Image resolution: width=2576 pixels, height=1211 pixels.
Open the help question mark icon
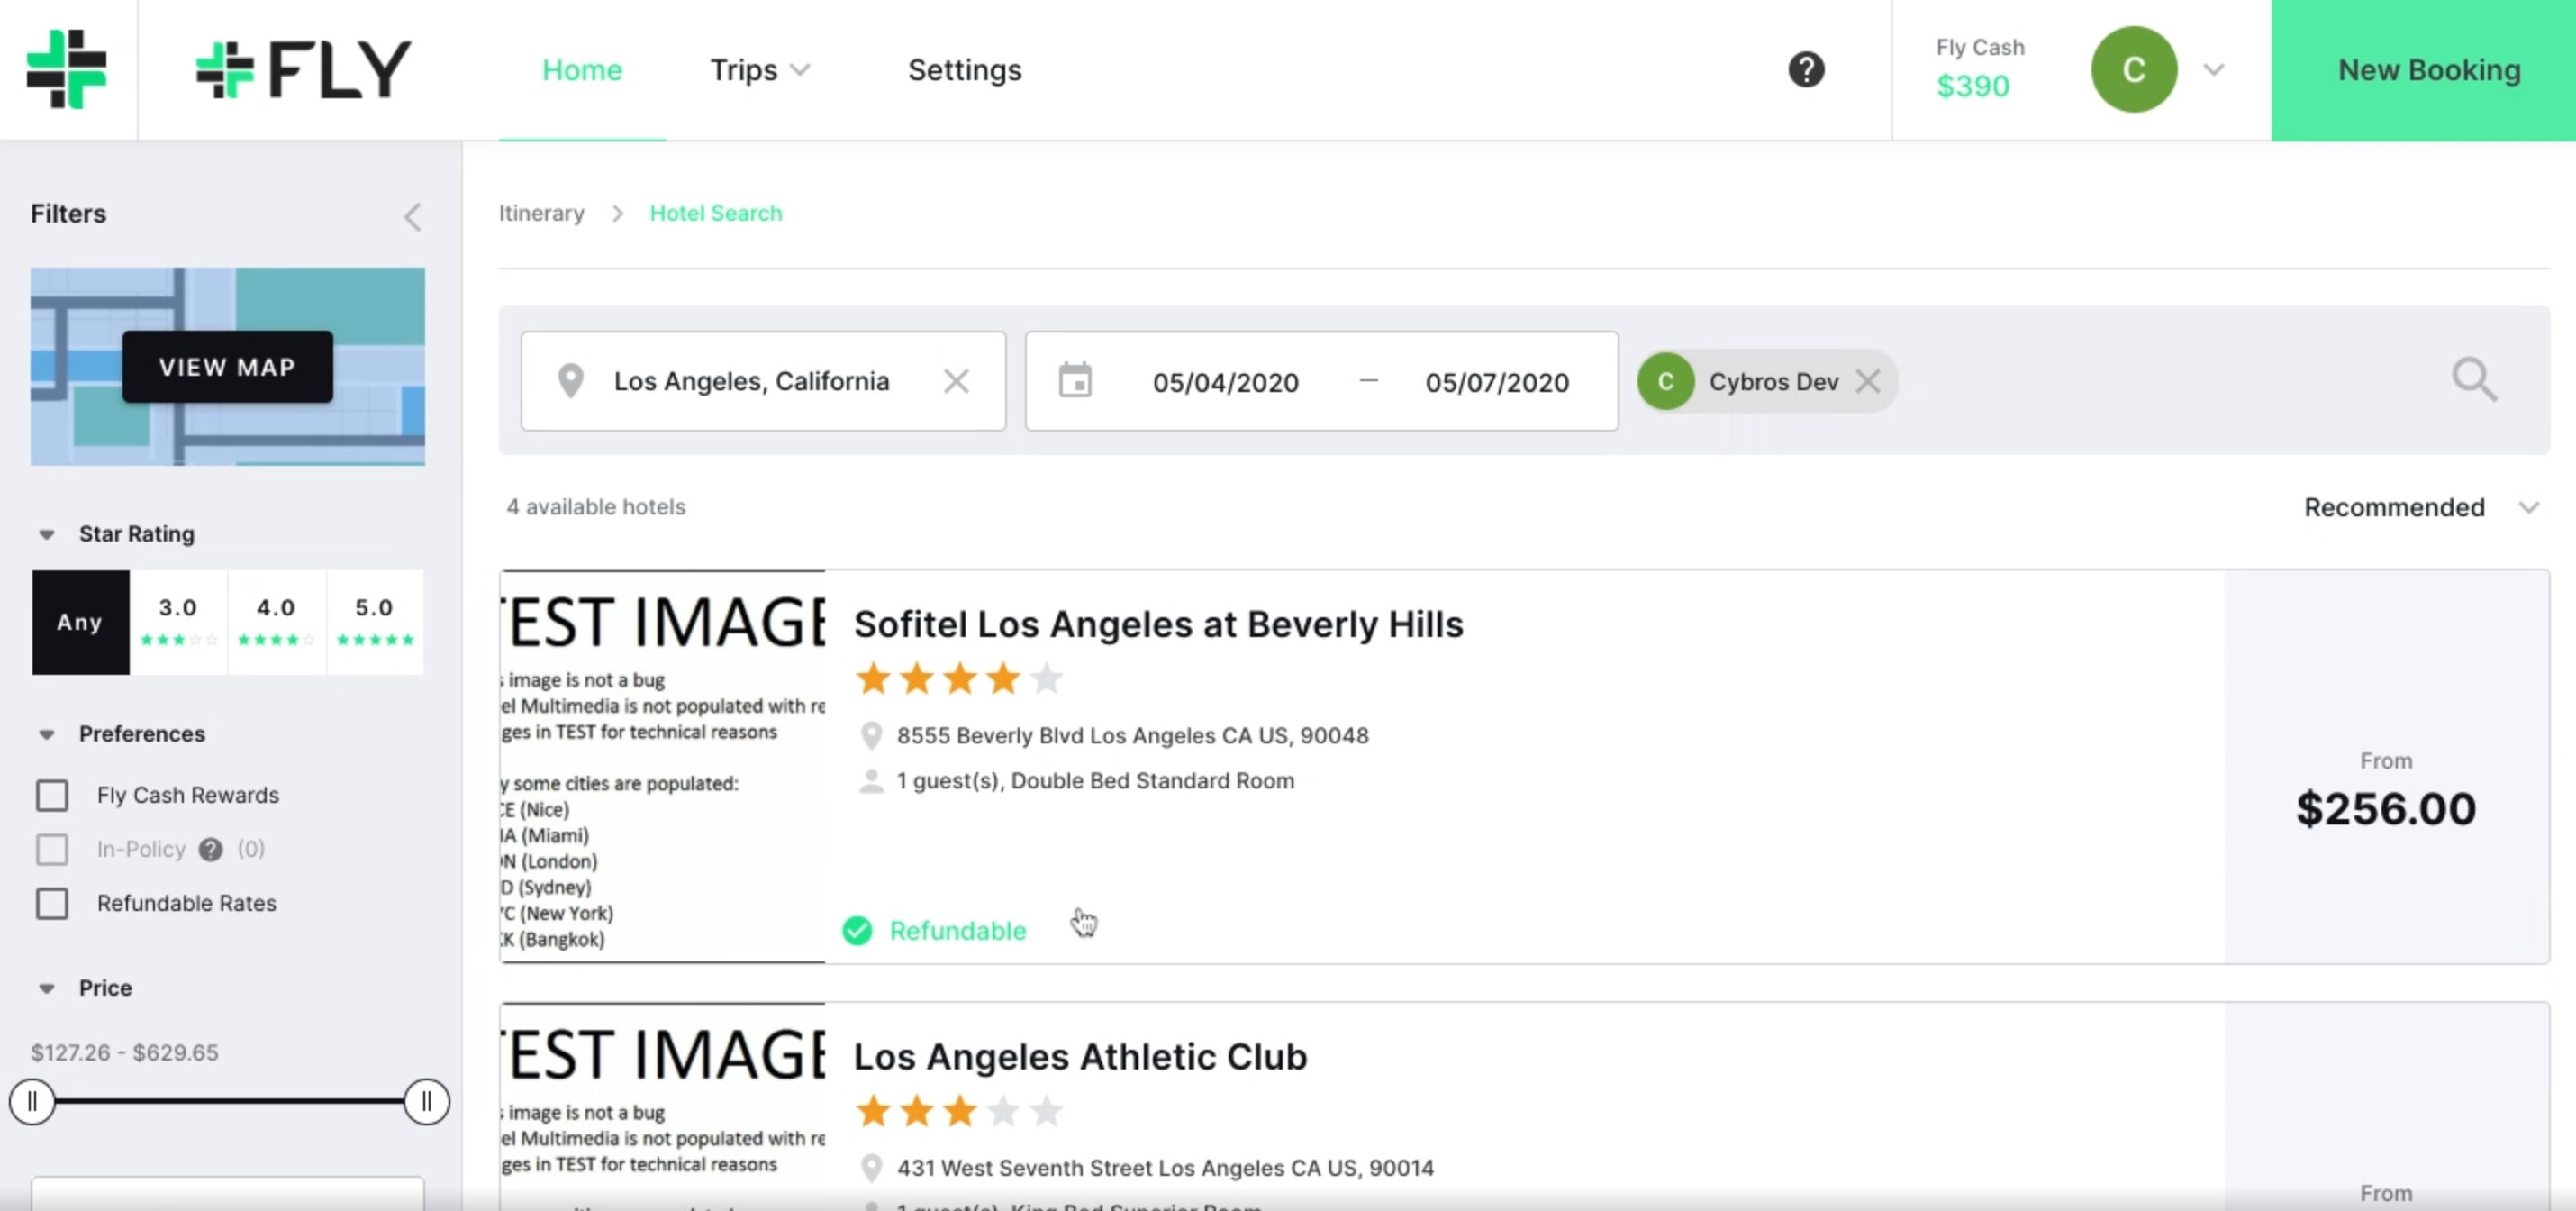coord(1806,70)
